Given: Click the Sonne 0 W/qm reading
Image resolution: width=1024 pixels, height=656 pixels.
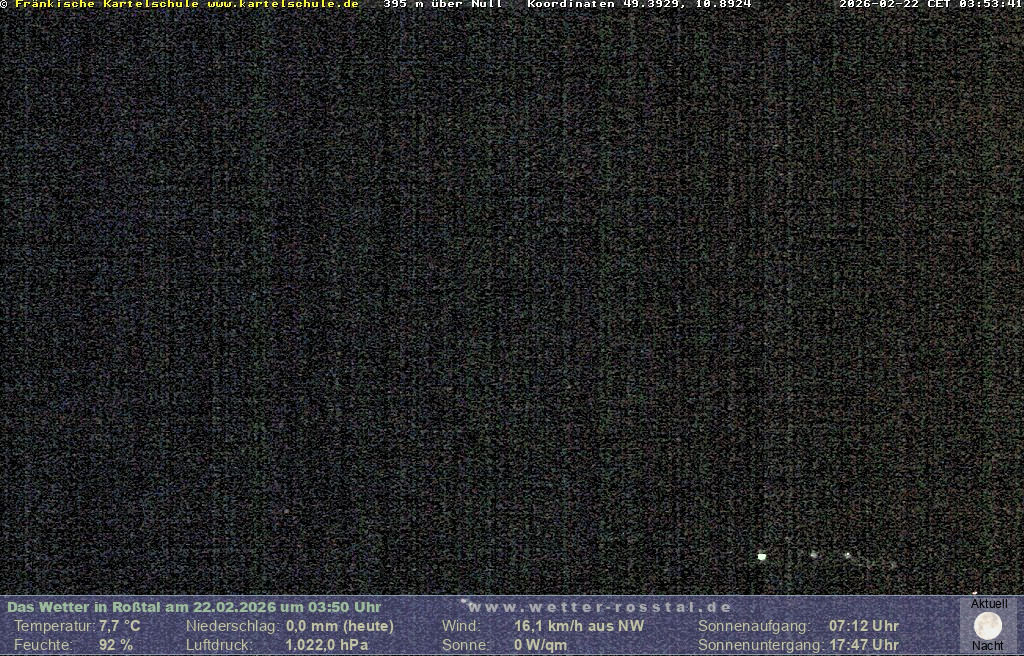Looking at the screenshot, I should click(x=540, y=645).
